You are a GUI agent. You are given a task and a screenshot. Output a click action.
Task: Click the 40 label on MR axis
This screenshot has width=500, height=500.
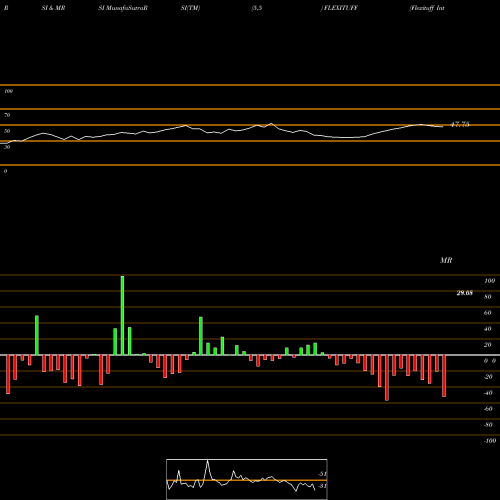point(488,329)
